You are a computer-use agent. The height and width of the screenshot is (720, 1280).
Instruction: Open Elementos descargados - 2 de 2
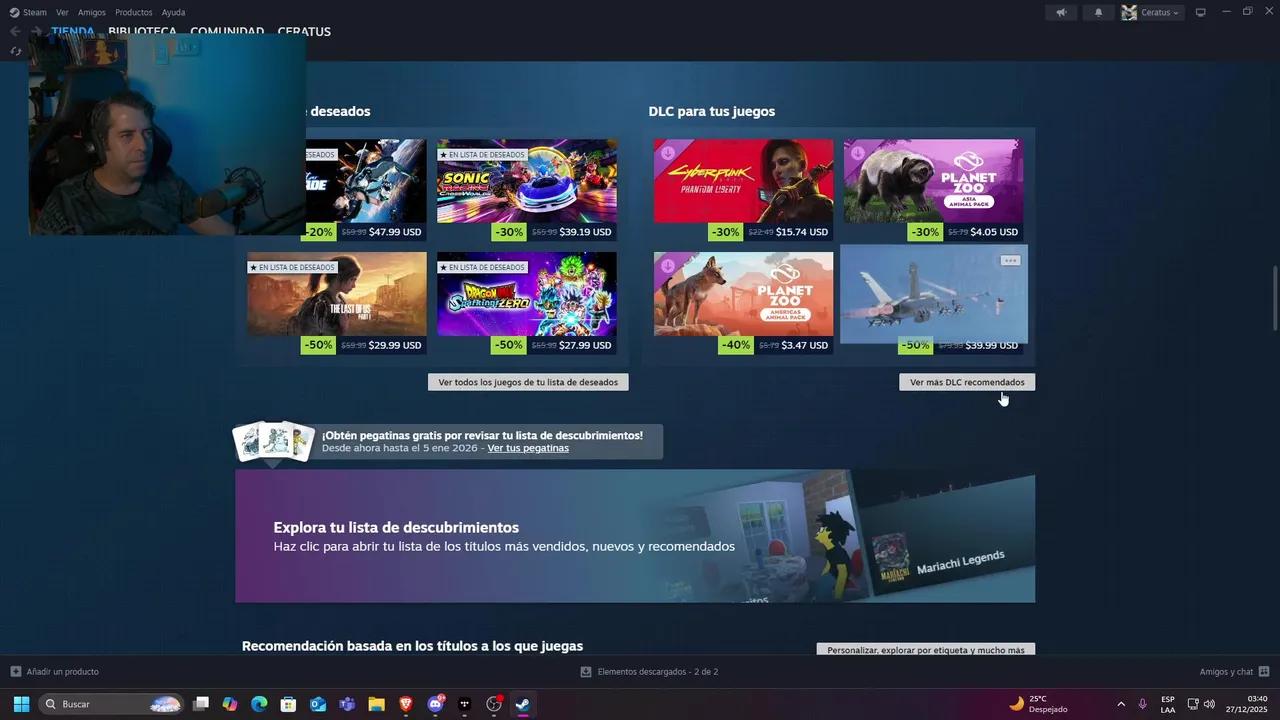pos(658,672)
